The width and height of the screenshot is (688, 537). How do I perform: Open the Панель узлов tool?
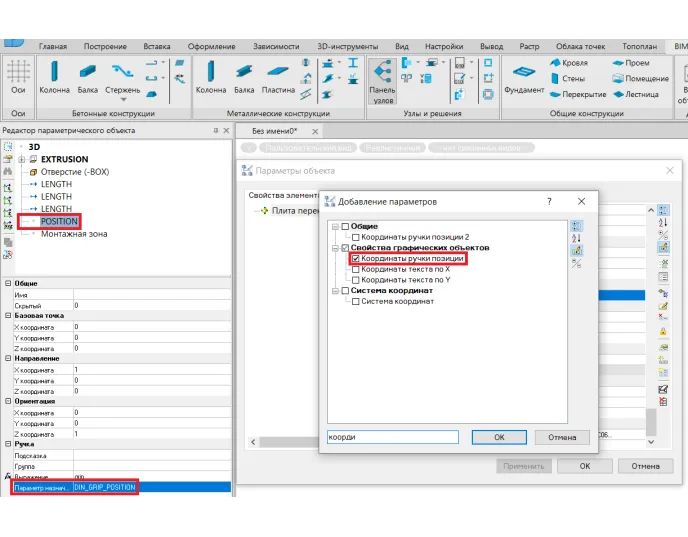pyautogui.click(x=383, y=82)
